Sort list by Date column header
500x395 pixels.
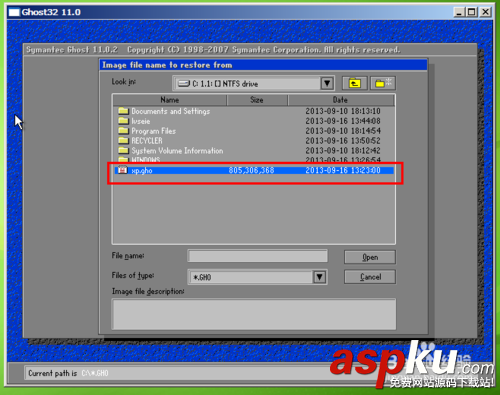[x=340, y=100]
